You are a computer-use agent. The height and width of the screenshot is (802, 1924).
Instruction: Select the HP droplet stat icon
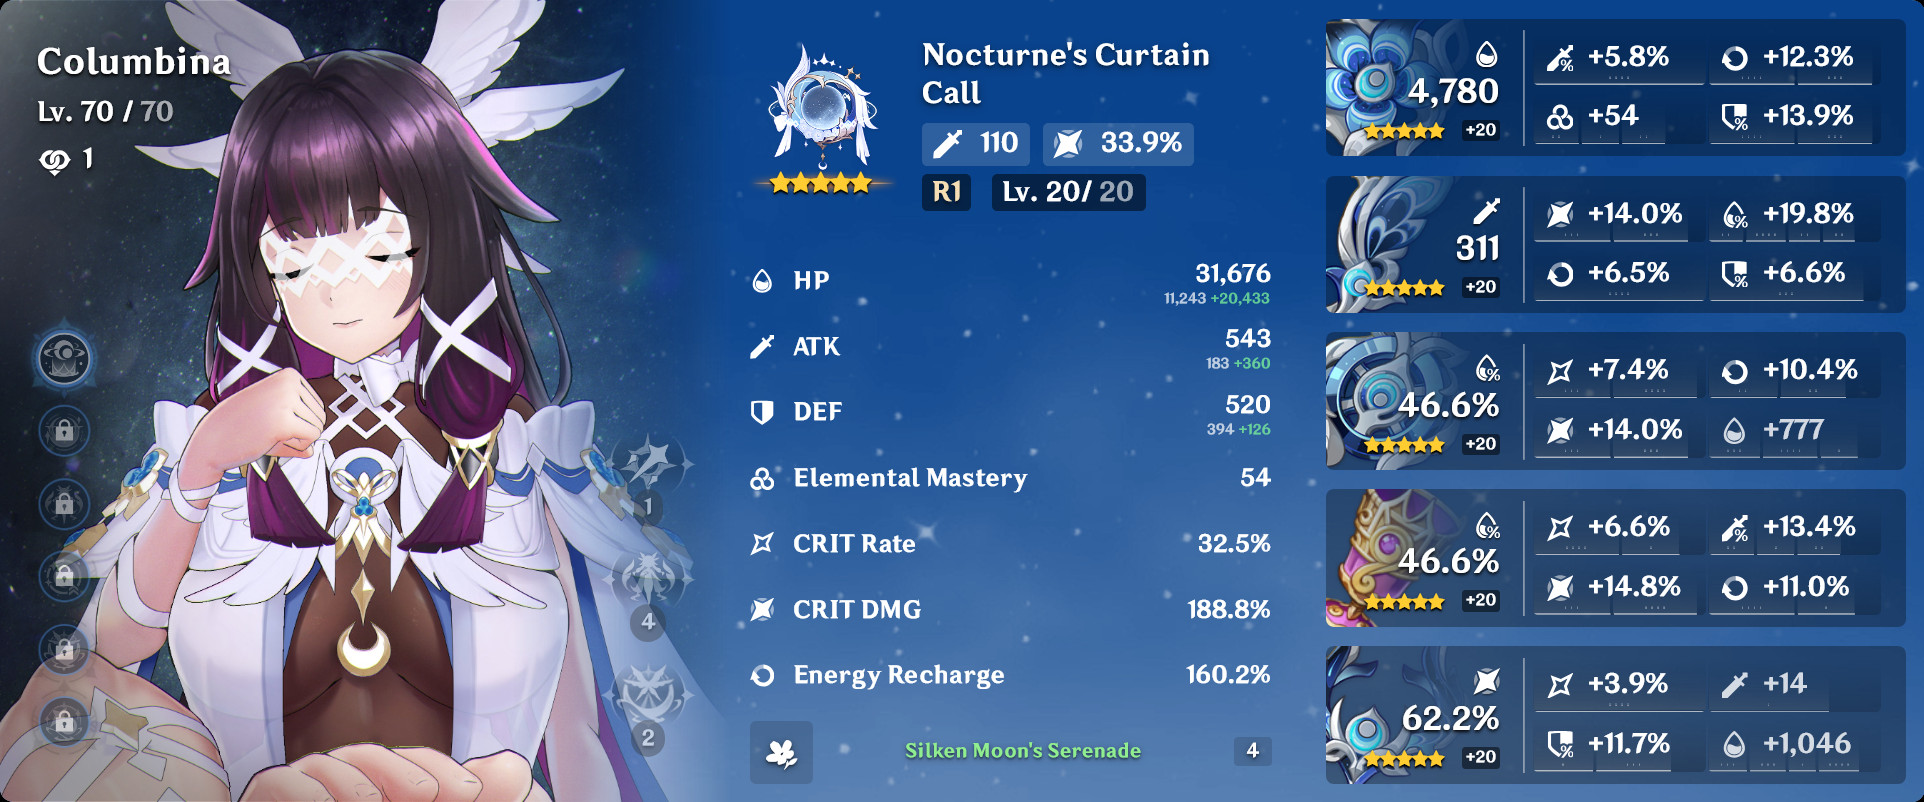(x=762, y=281)
